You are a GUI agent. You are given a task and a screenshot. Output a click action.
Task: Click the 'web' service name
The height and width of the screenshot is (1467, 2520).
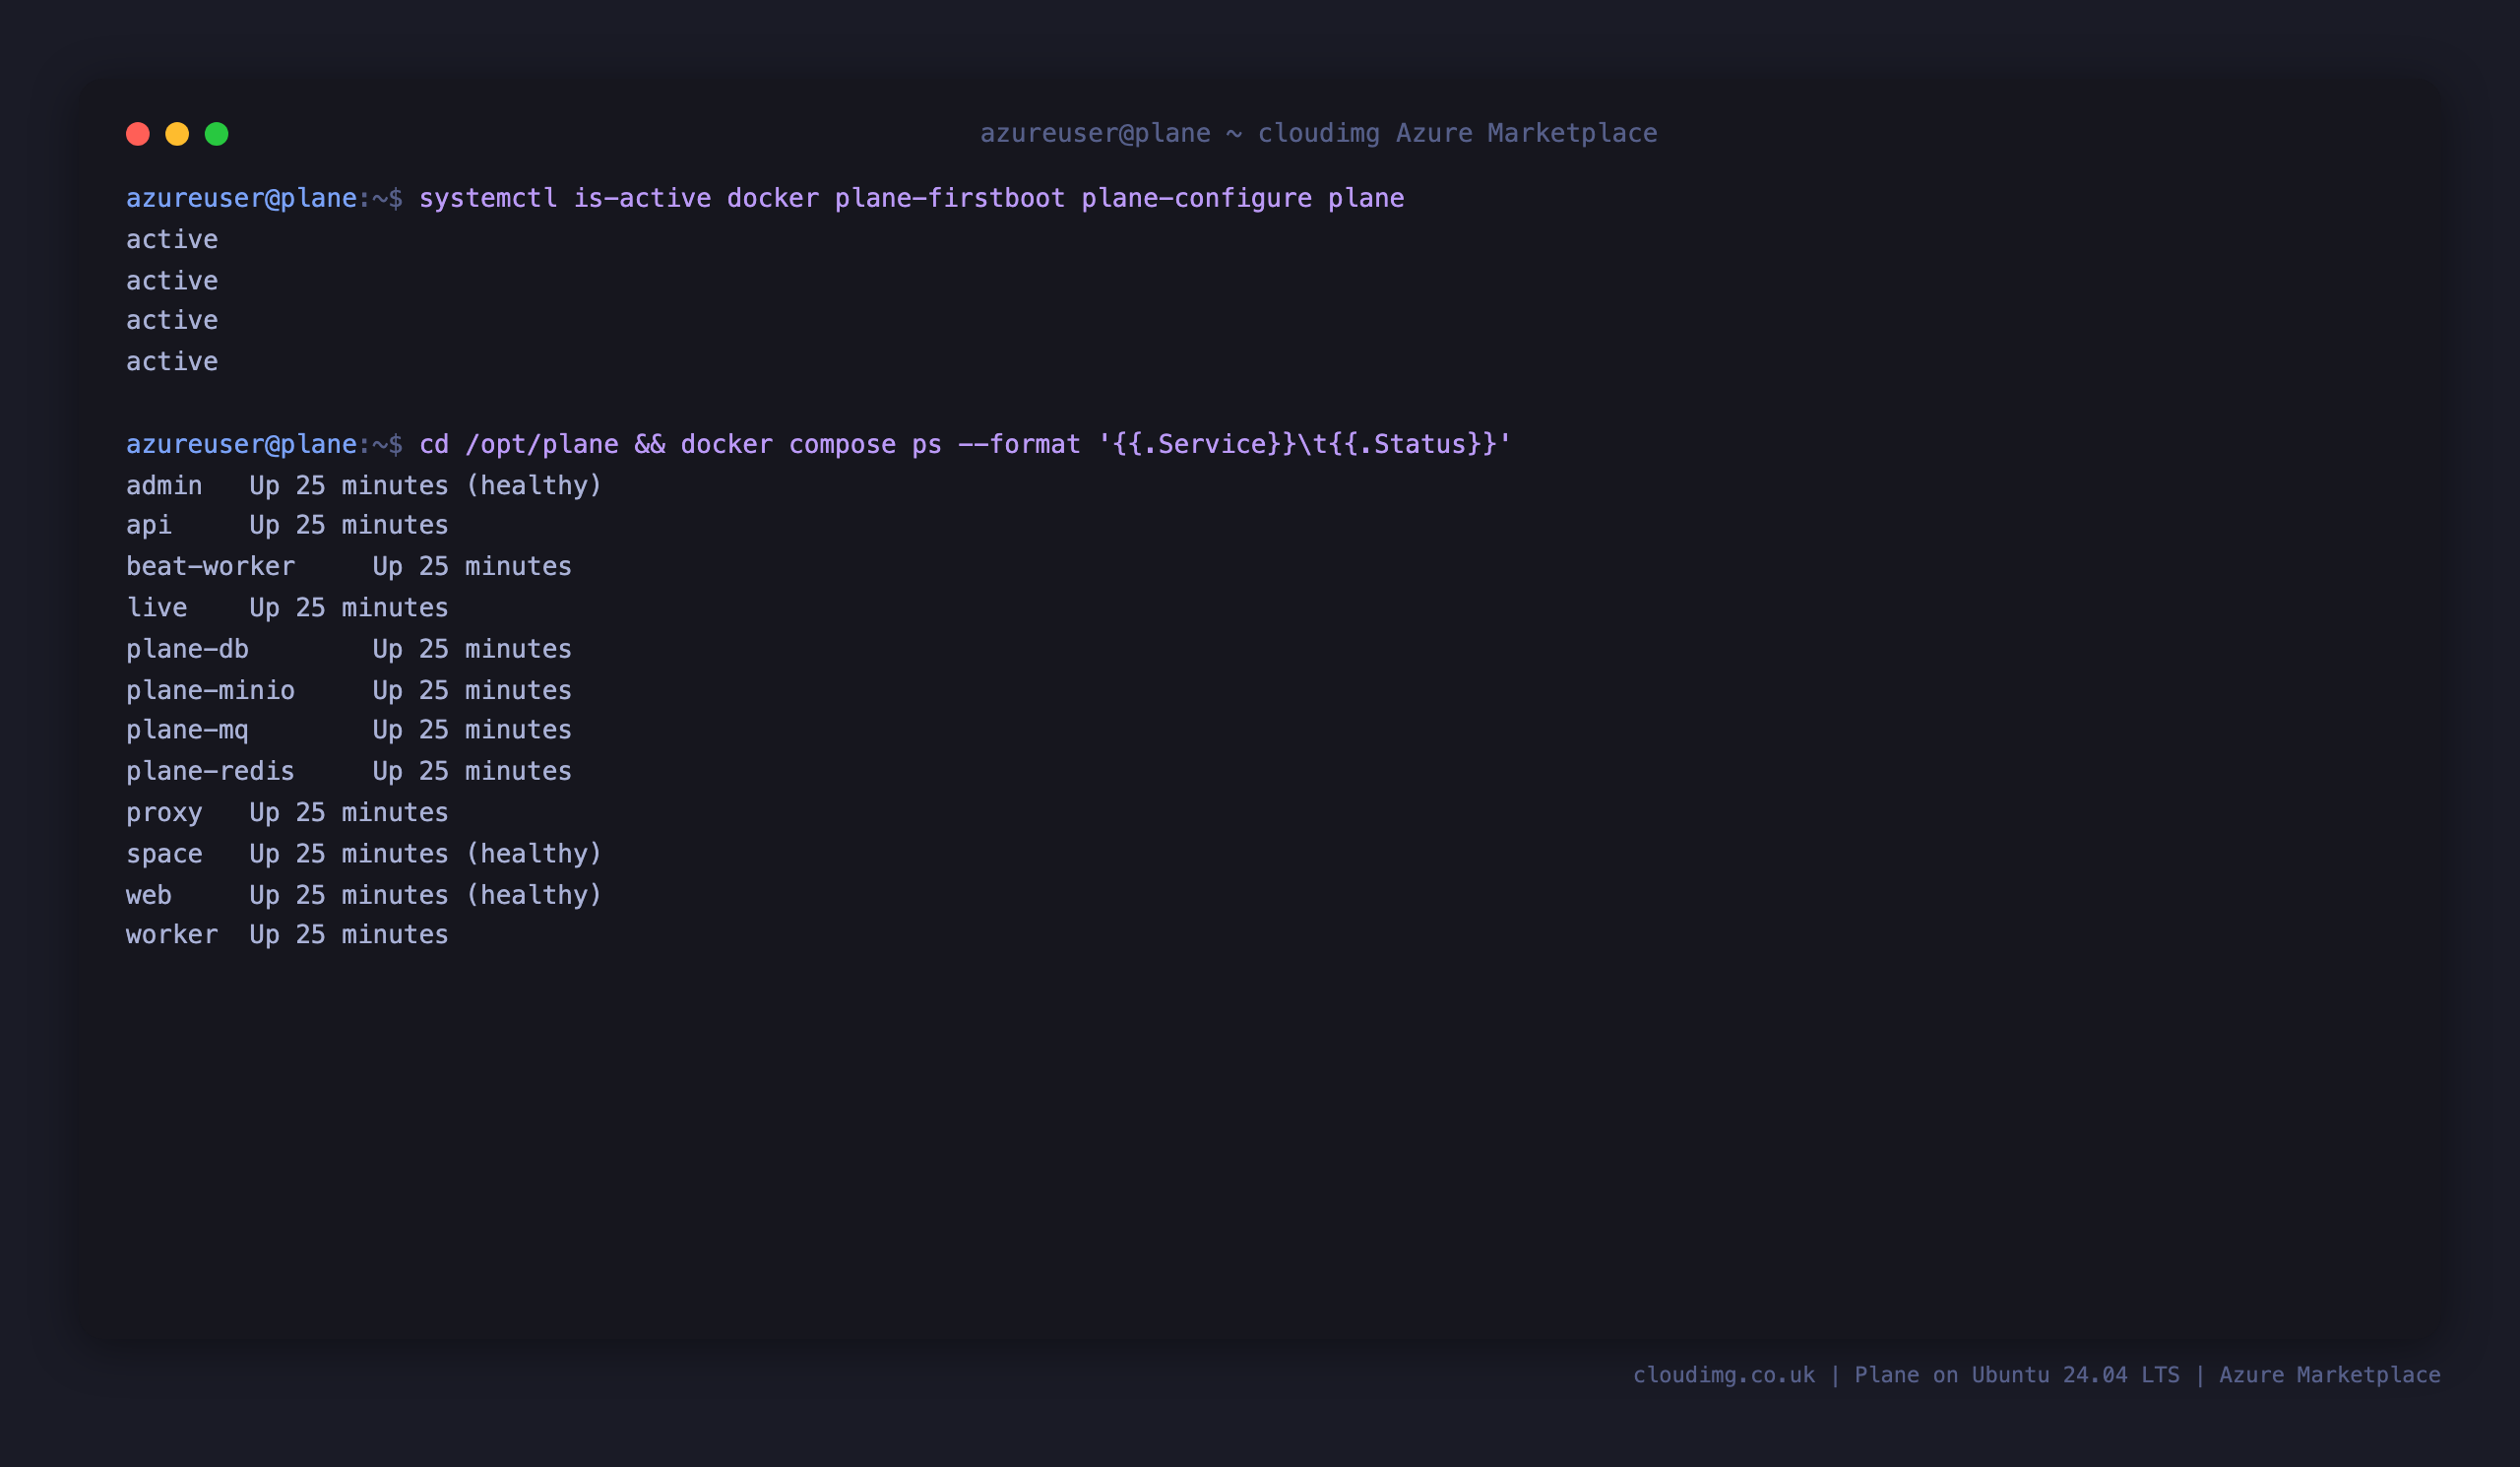click(149, 895)
